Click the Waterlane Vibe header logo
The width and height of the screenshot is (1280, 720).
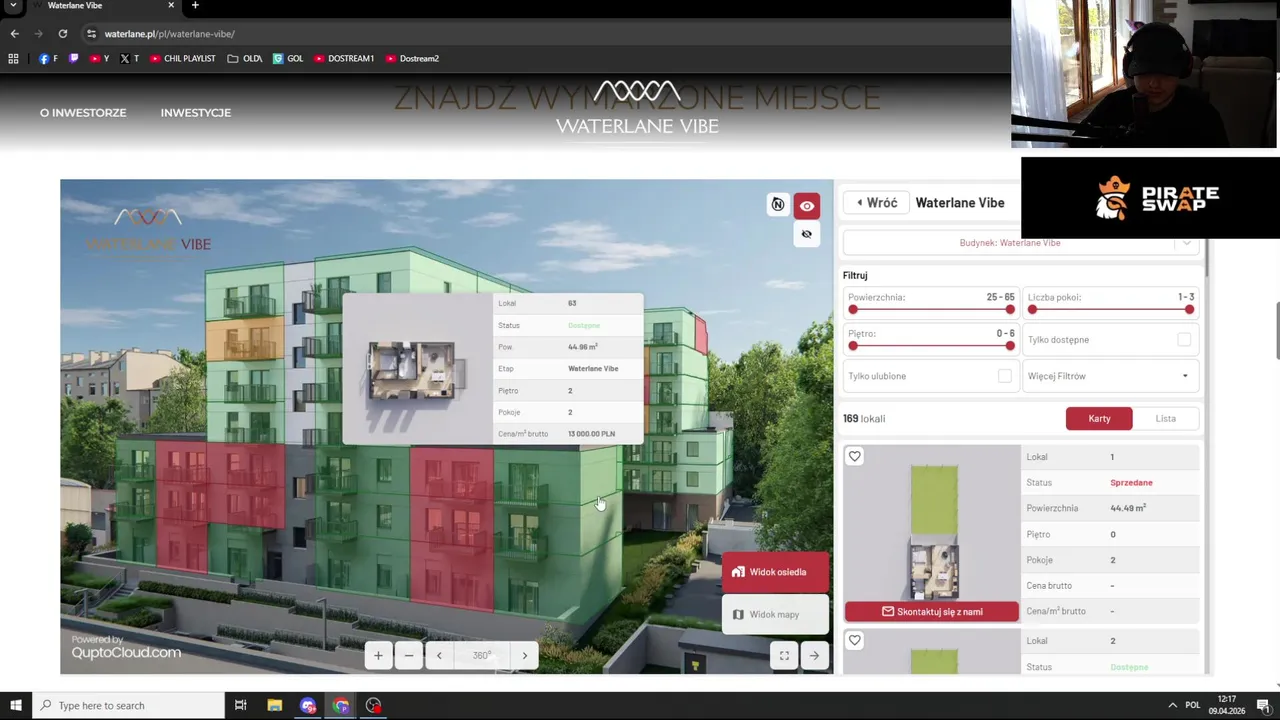637,108
